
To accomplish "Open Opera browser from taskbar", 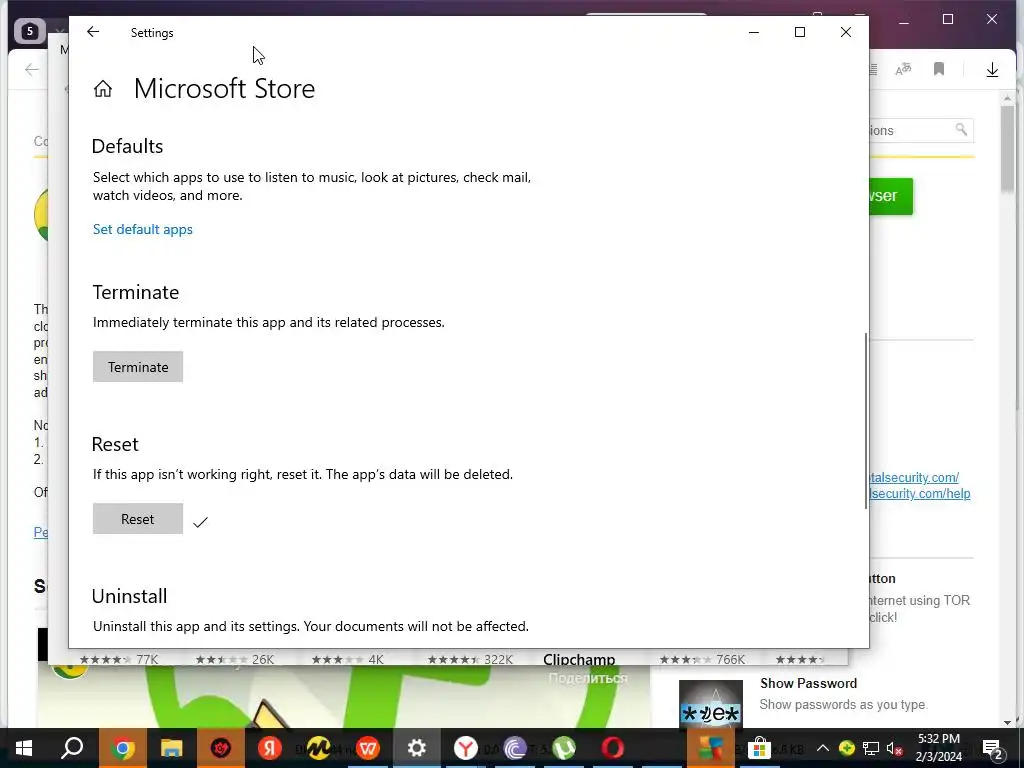I will tap(613, 748).
